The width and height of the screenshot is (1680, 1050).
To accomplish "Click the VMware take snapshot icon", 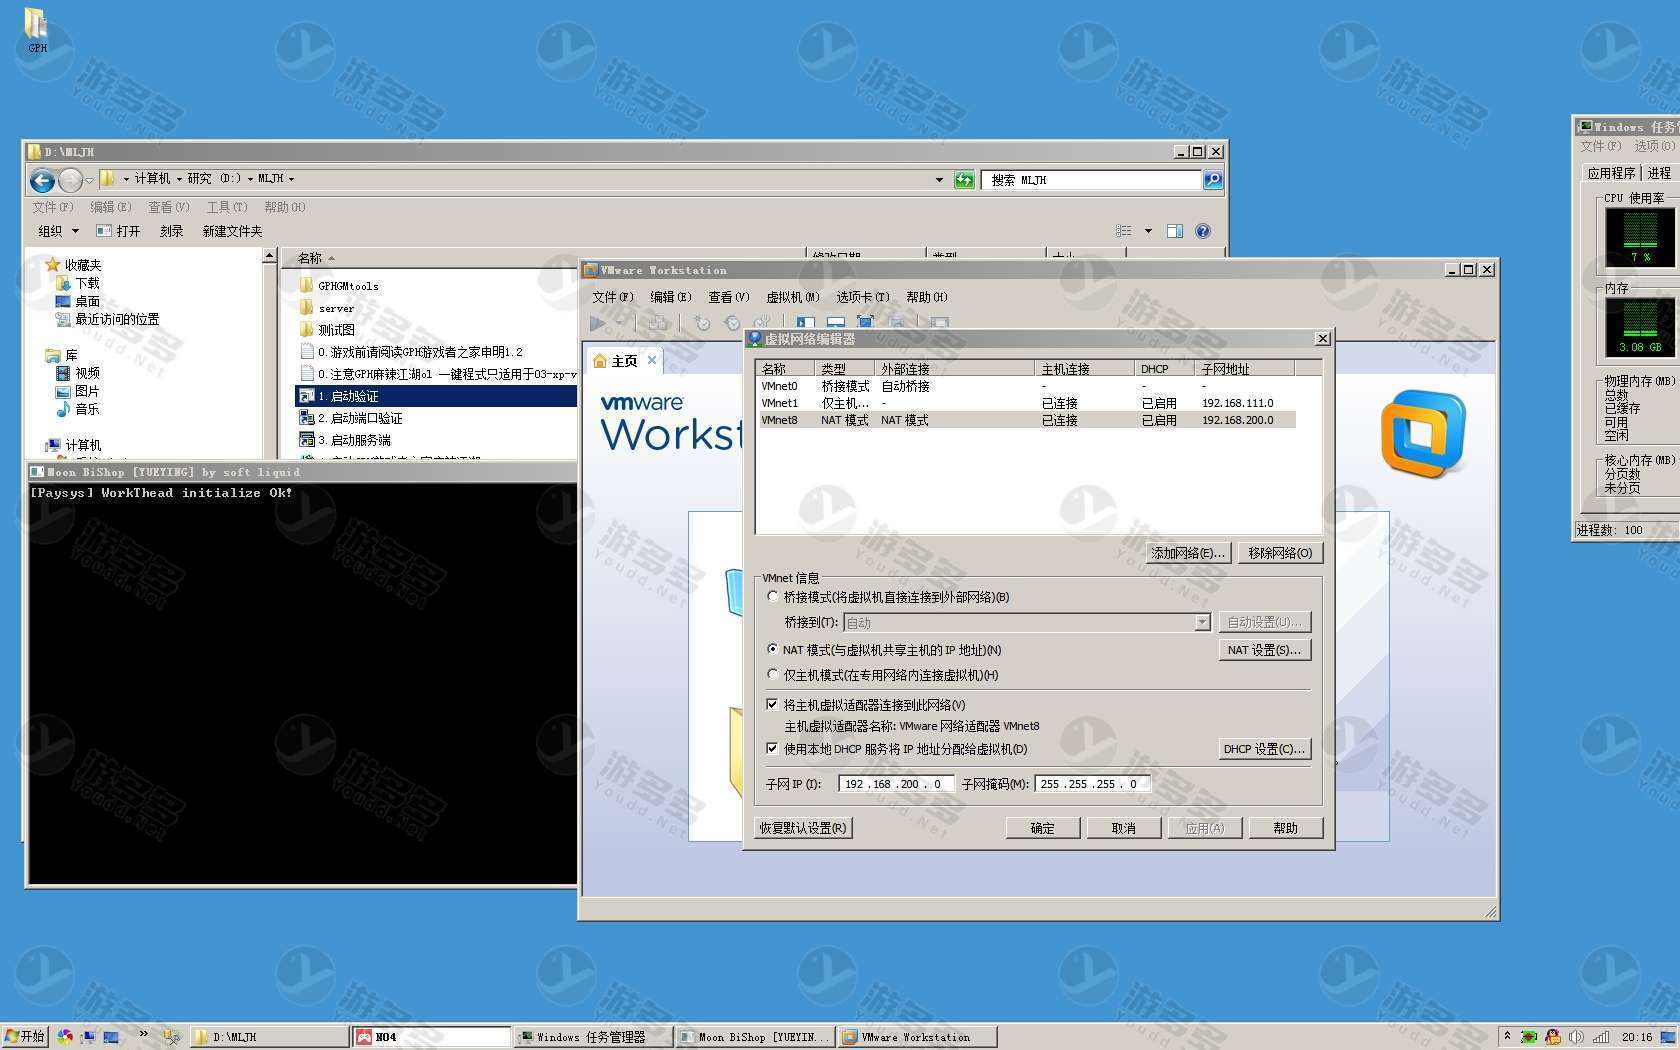I will [x=702, y=323].
